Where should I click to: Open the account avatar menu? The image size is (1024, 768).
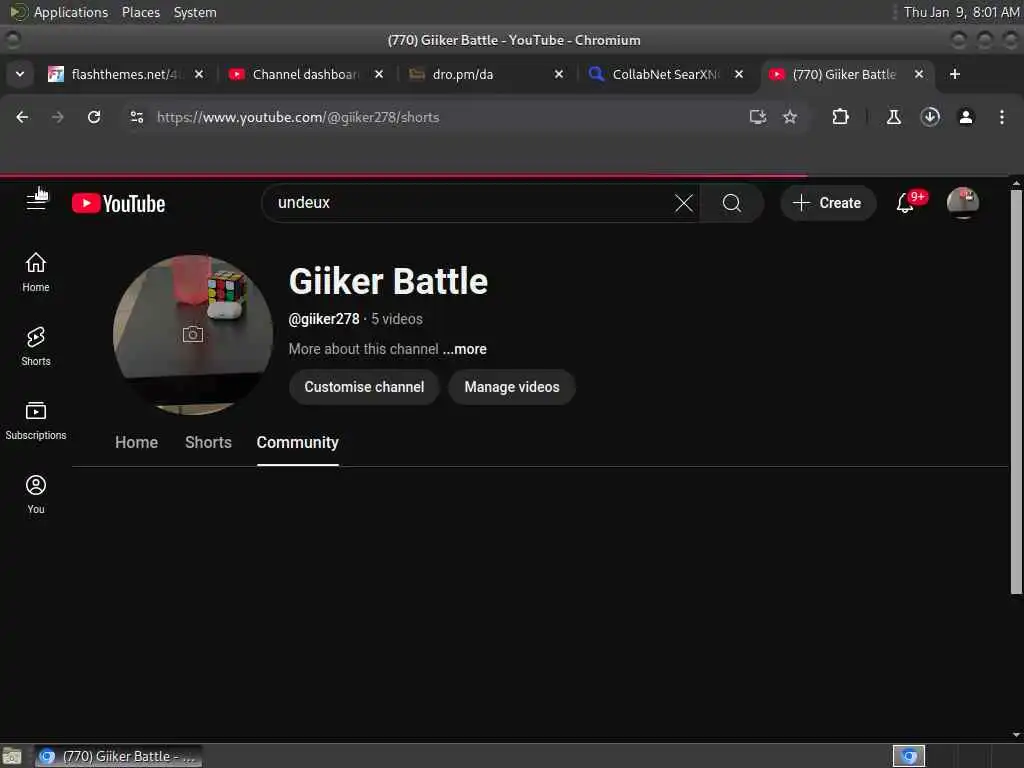coord(963,202)
